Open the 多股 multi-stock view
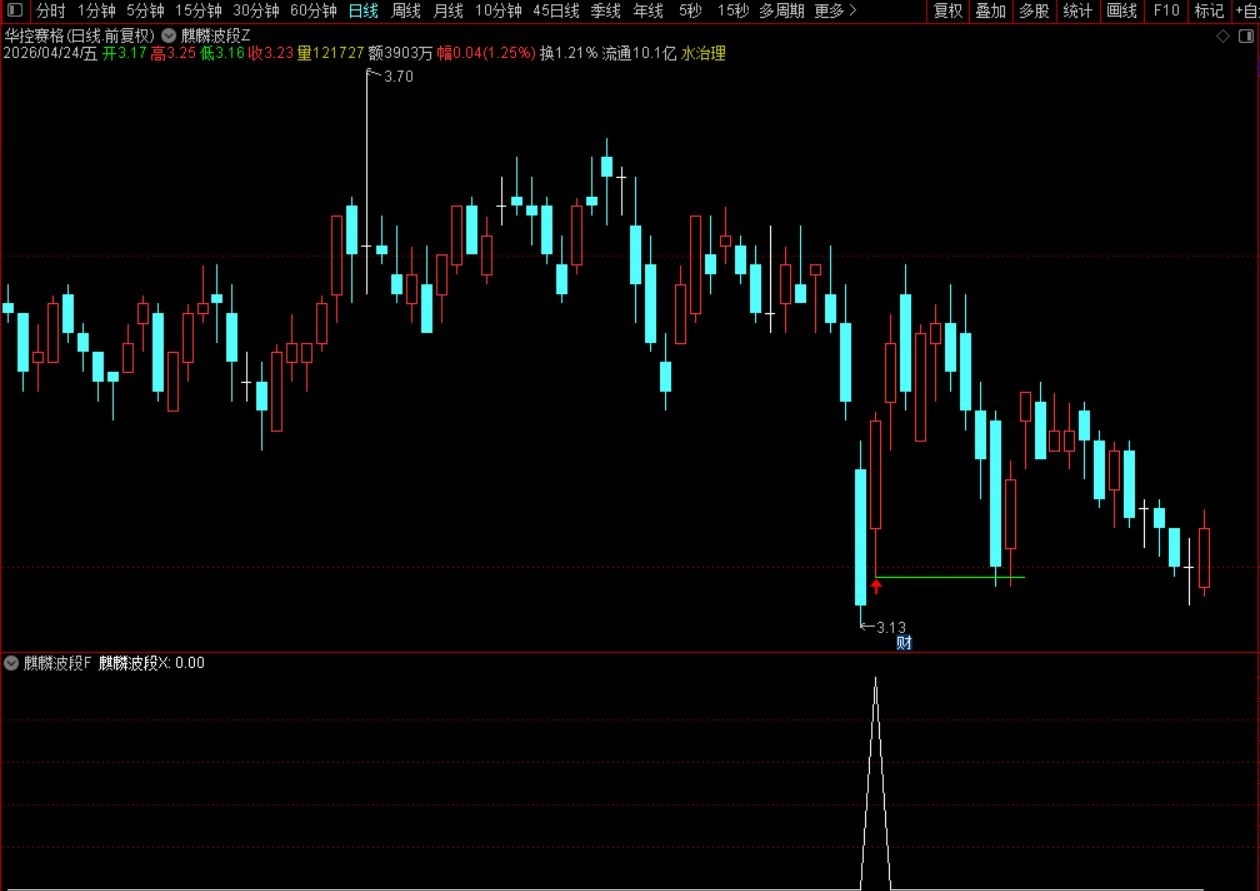1260x891 pixels. (x=1034, y=11)
